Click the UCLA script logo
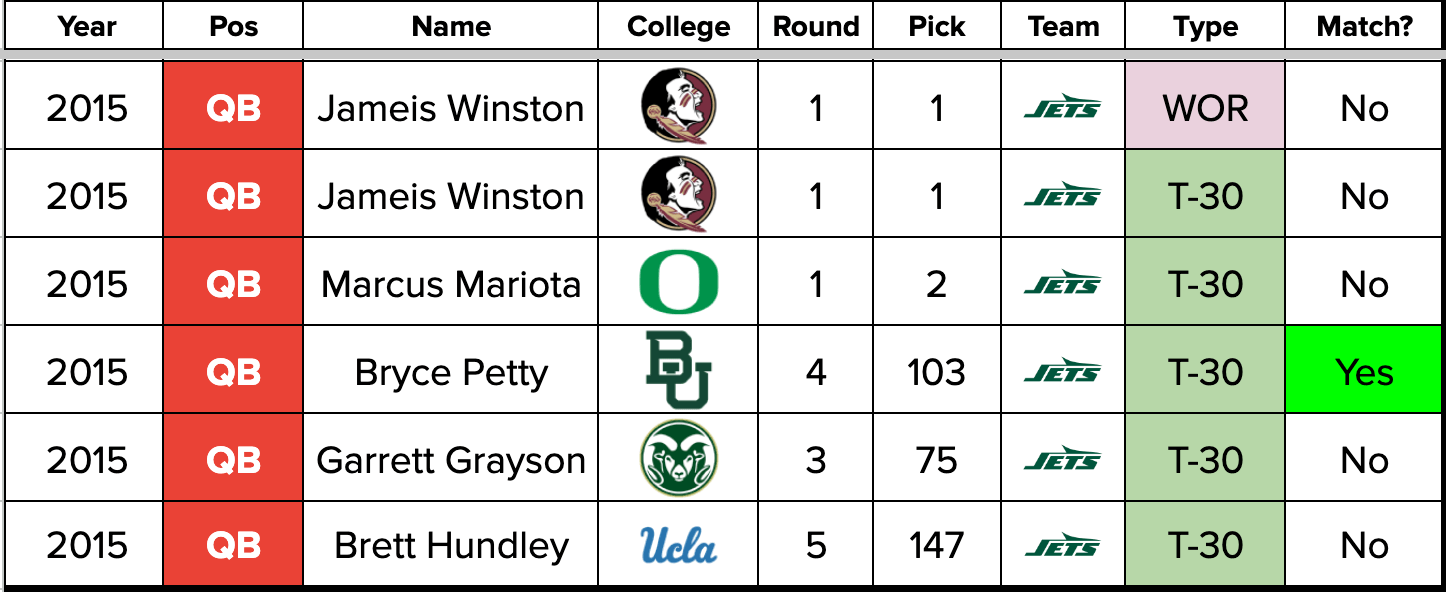This screenshot has height=592, width=1446. coord(679,546)
